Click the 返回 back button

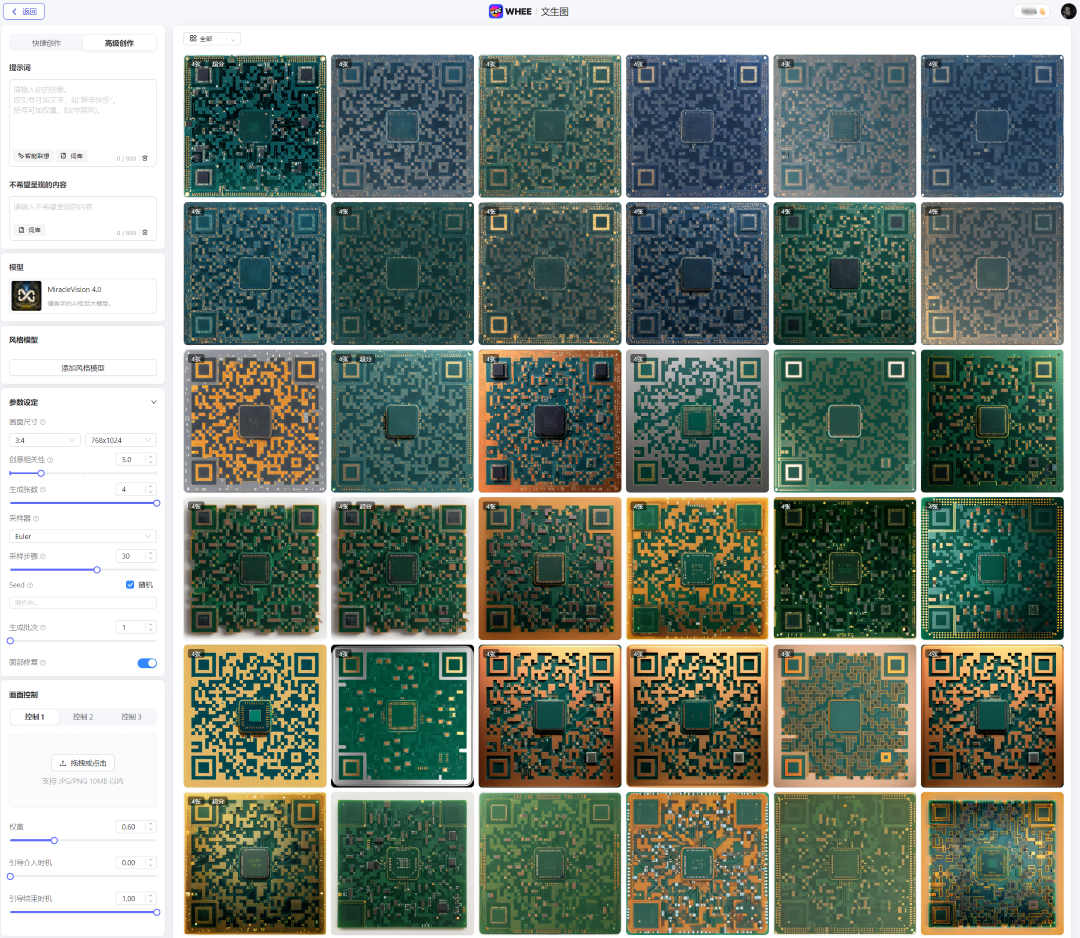tap(24, 12)
